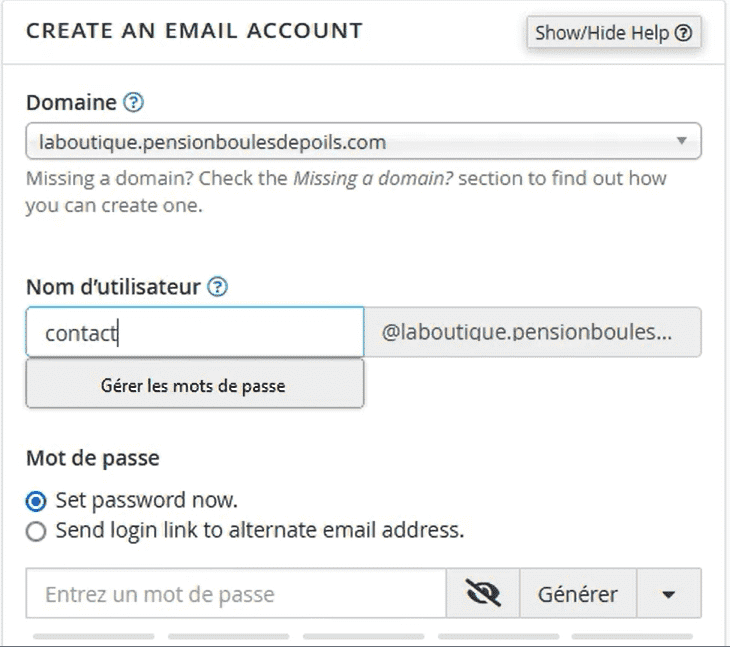Image resolution: width=730 pixels, height=647 pixels.
Task: Generate a password with Générer button
Action: click(578, 593)
